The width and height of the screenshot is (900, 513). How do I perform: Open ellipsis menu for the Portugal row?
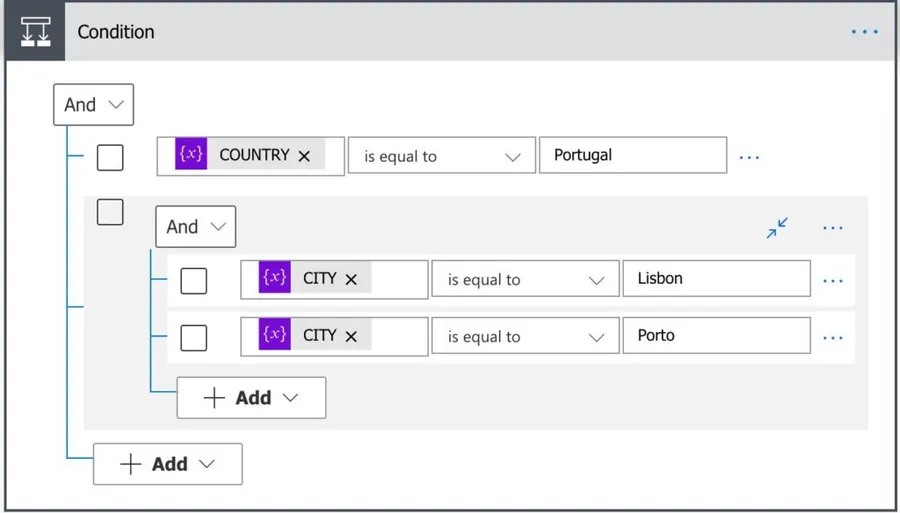click(749, 157)
